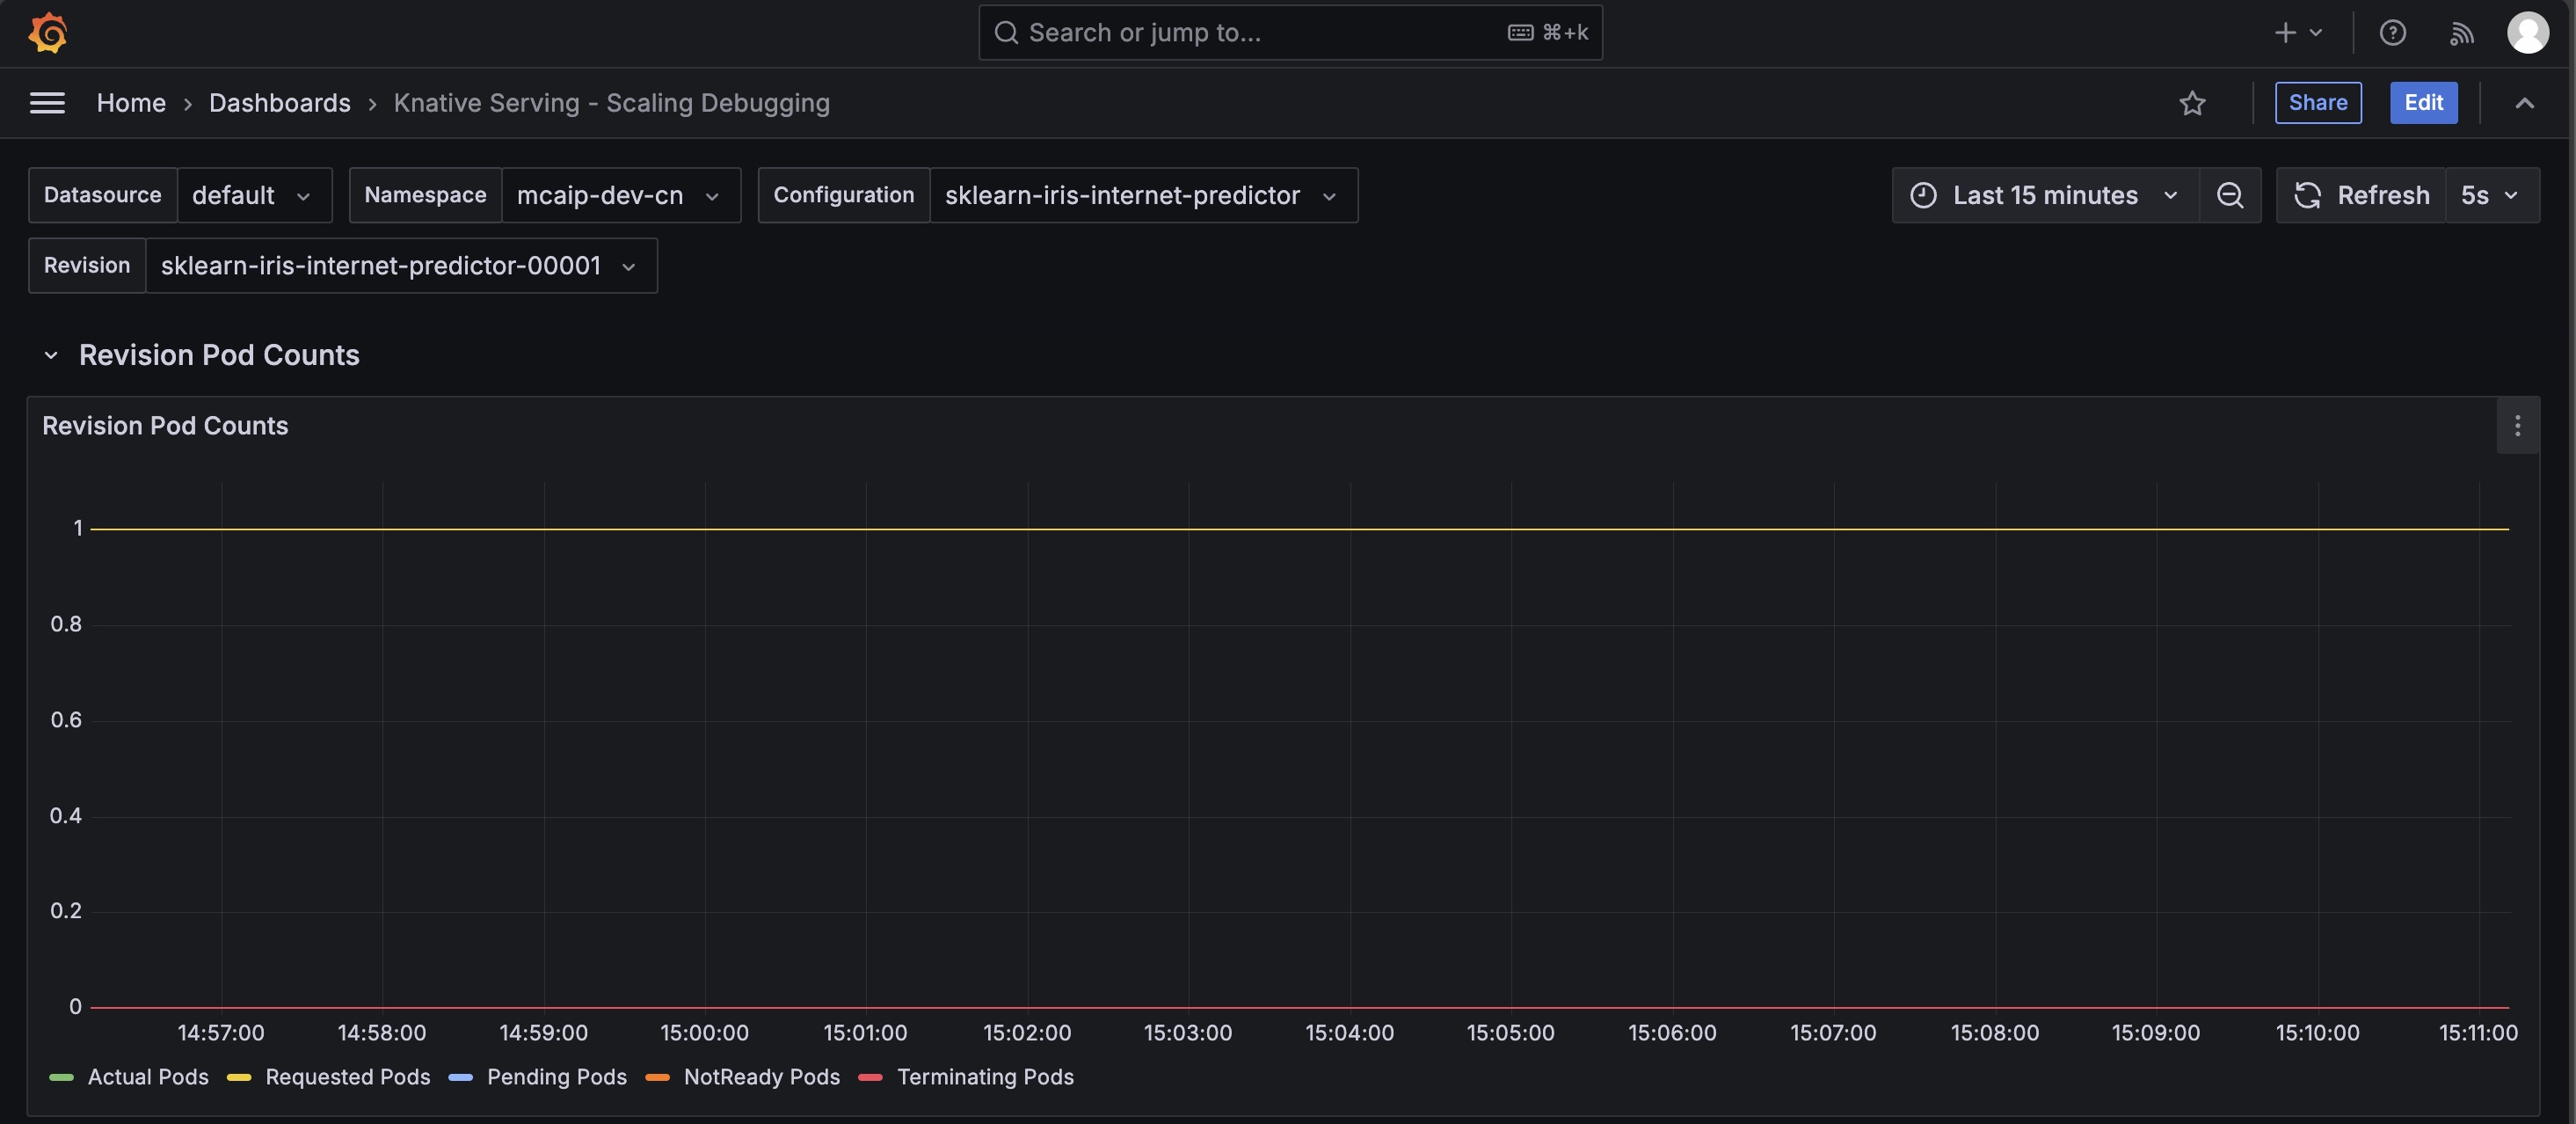
Task: Open the news RSS feed icon
Action: pos(2461,33)
